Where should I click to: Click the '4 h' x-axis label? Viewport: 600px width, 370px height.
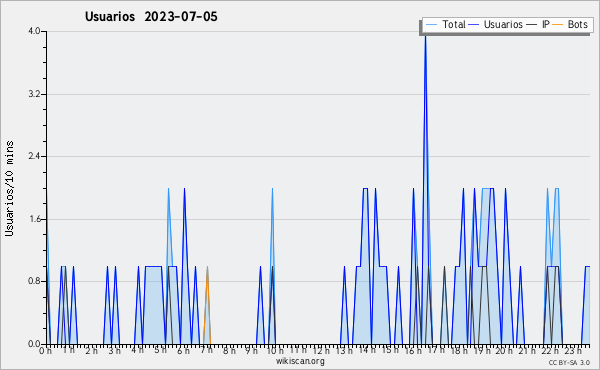pos(137,350)
